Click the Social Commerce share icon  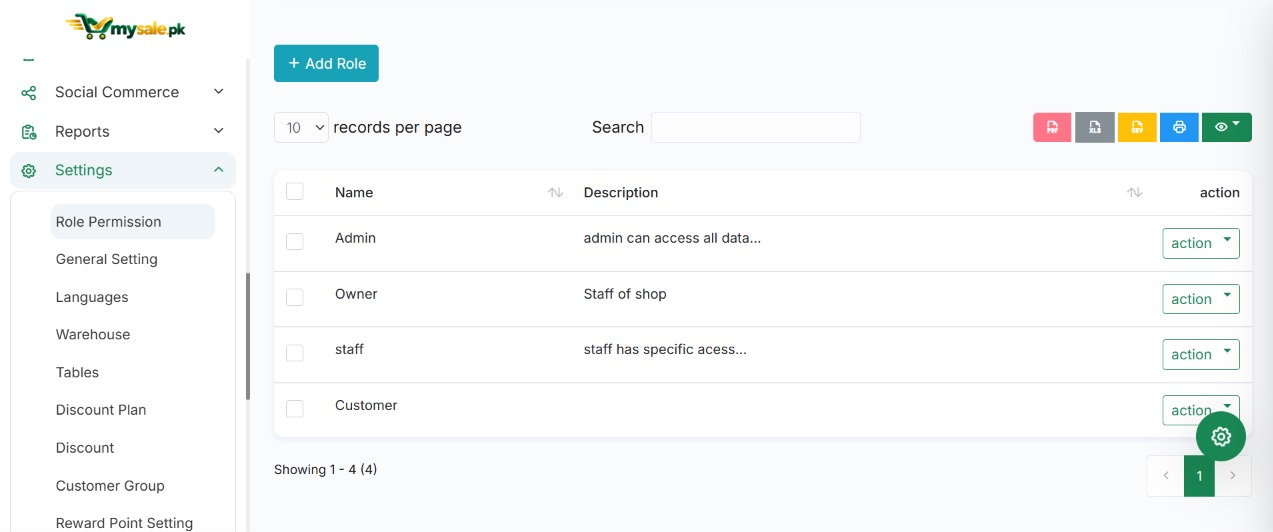(29, 92)
